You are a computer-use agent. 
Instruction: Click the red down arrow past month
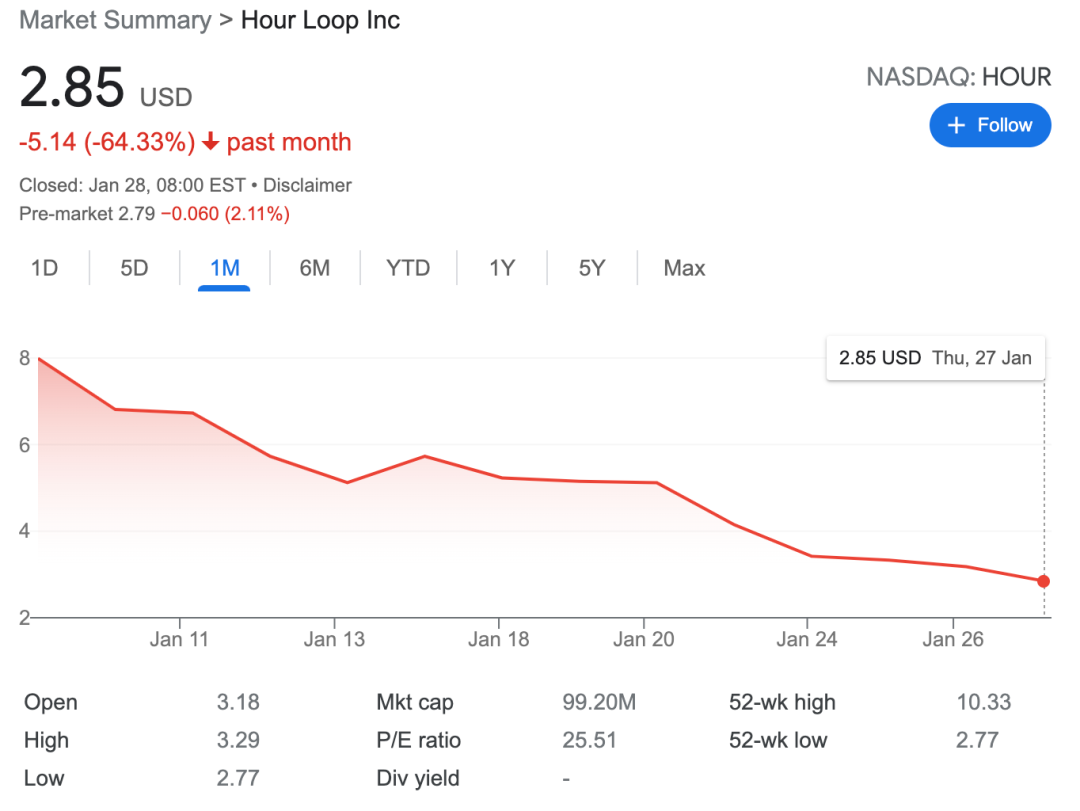click(211, 142)
